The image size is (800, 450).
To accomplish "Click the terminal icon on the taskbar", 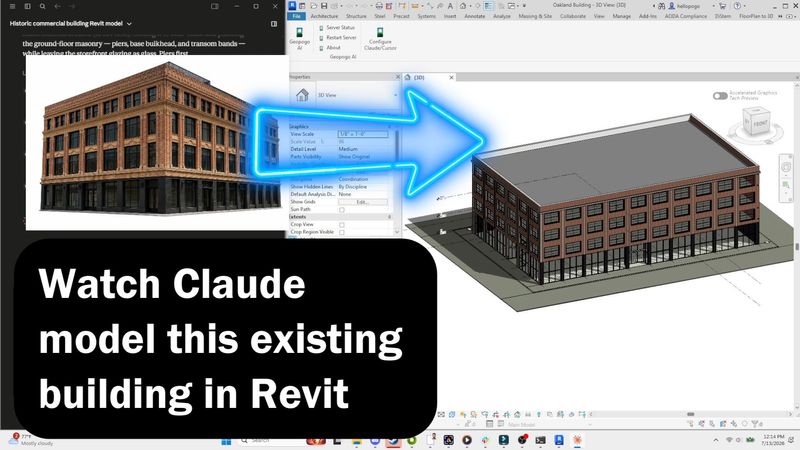I will (x=540, y=440).
